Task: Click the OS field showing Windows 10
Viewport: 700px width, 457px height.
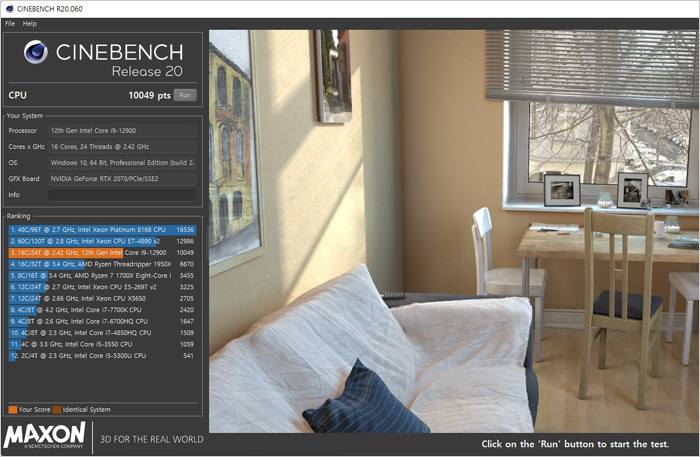Action: click(x=122, y=162)
